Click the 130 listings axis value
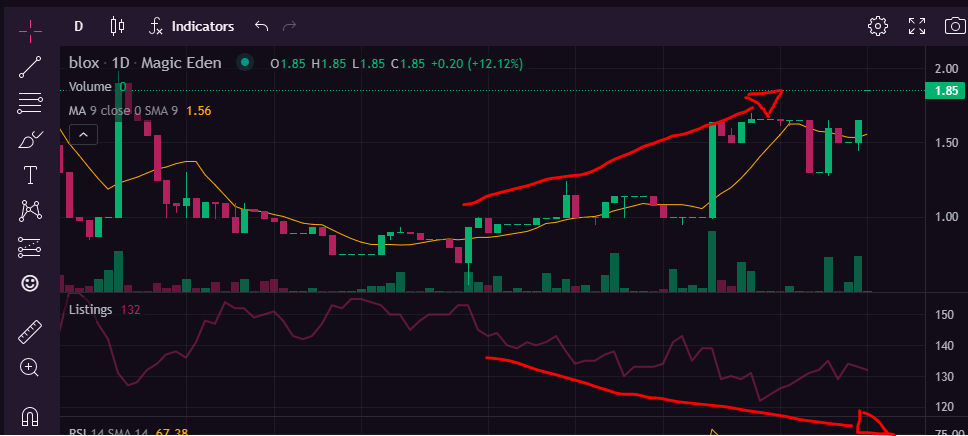Screen dimensions: 968x436 tap(945, 377)
